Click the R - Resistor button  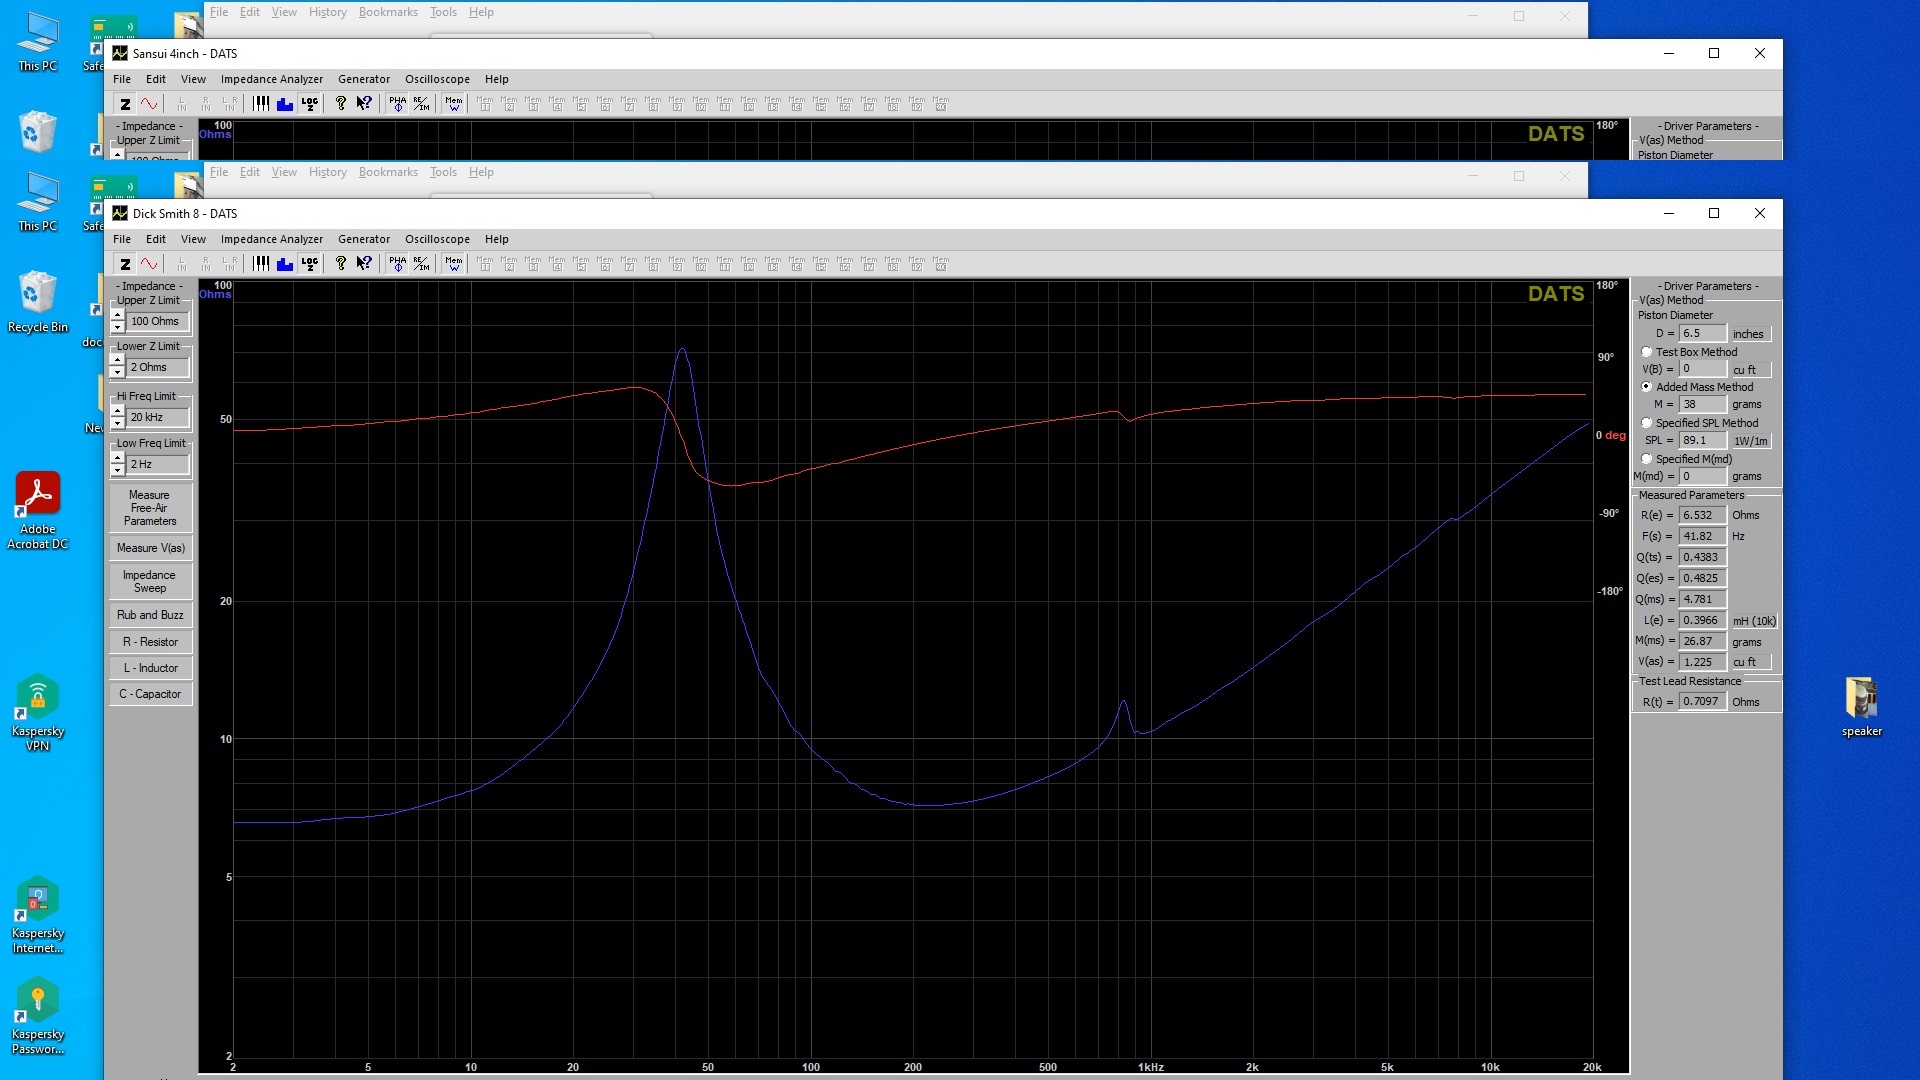click(150, 642)
